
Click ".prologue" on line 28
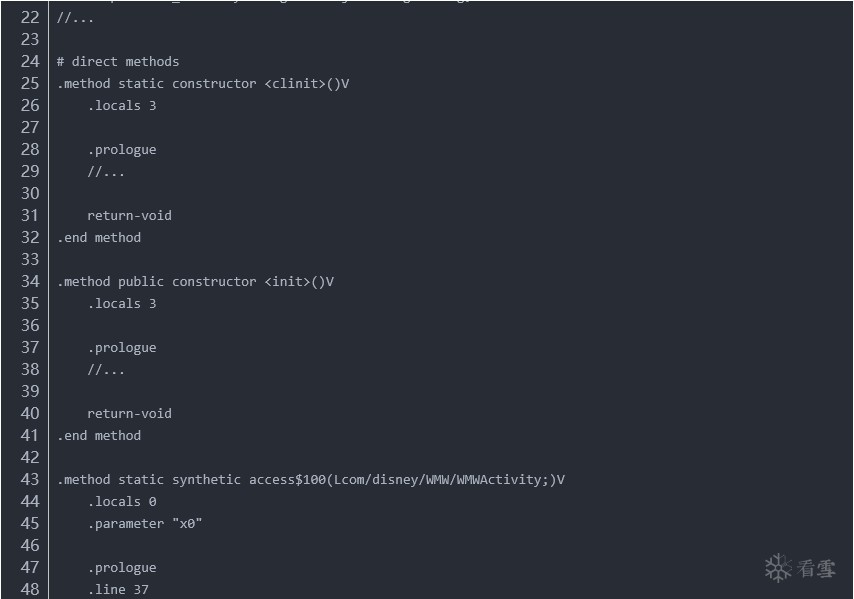pos(122,149)
